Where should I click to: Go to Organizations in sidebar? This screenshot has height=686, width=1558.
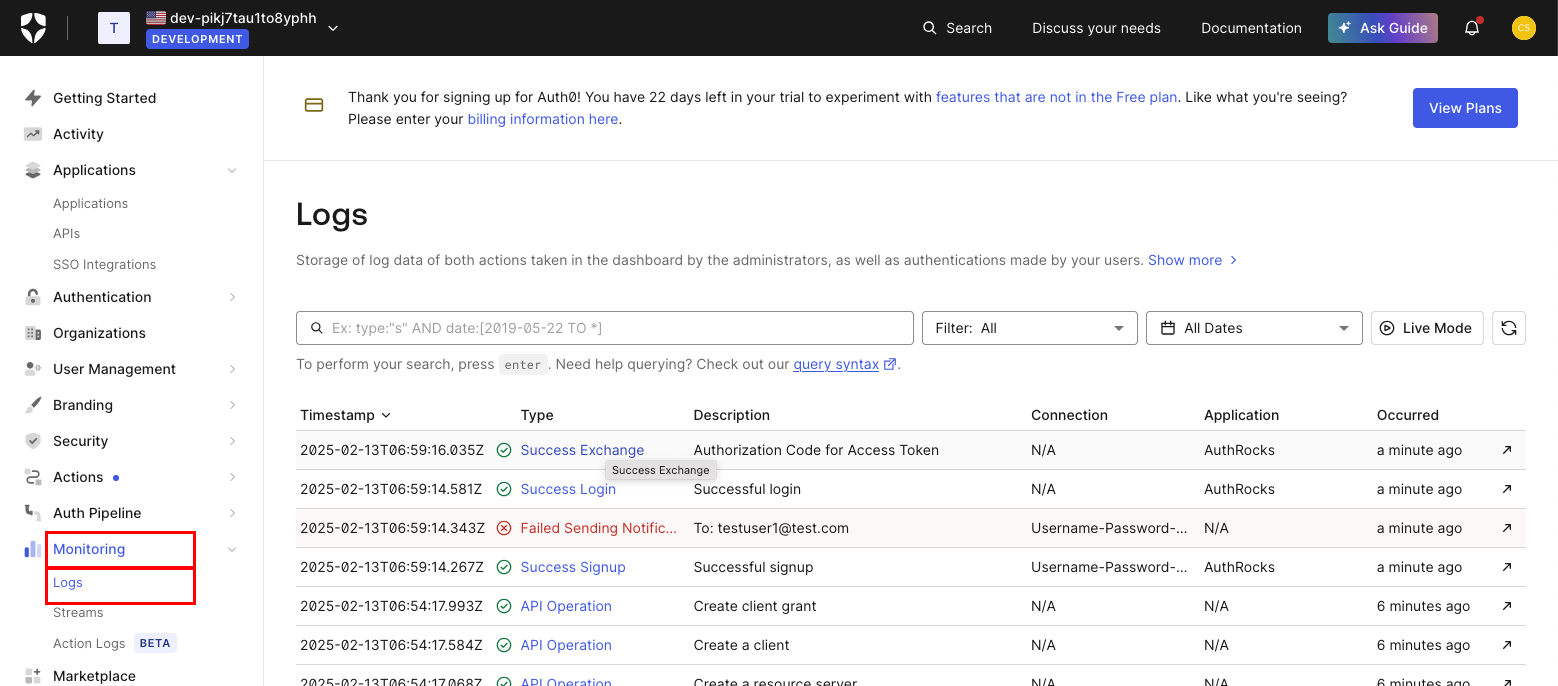pyautogui.click(x=99, y=333)
